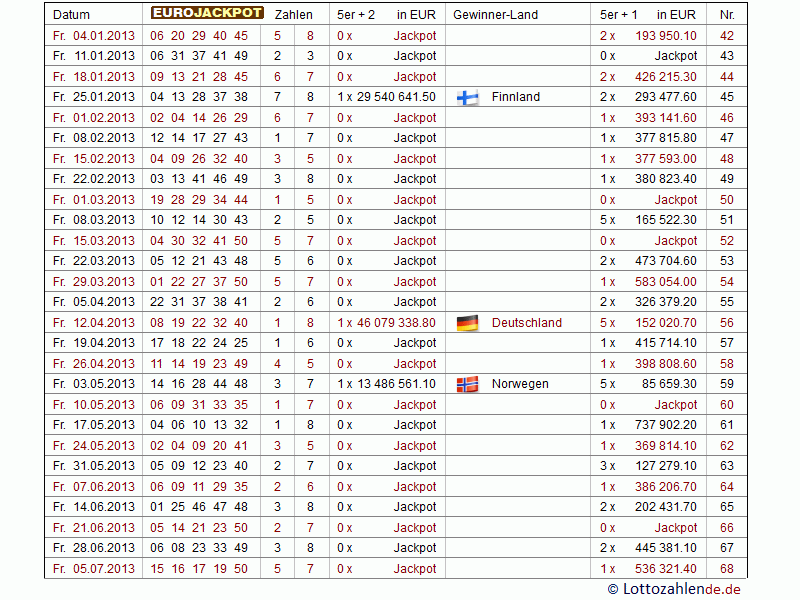Viewport: 800px width, 600px height.
Task: Select the prize value 326 379.20
Action: point(666,302)
